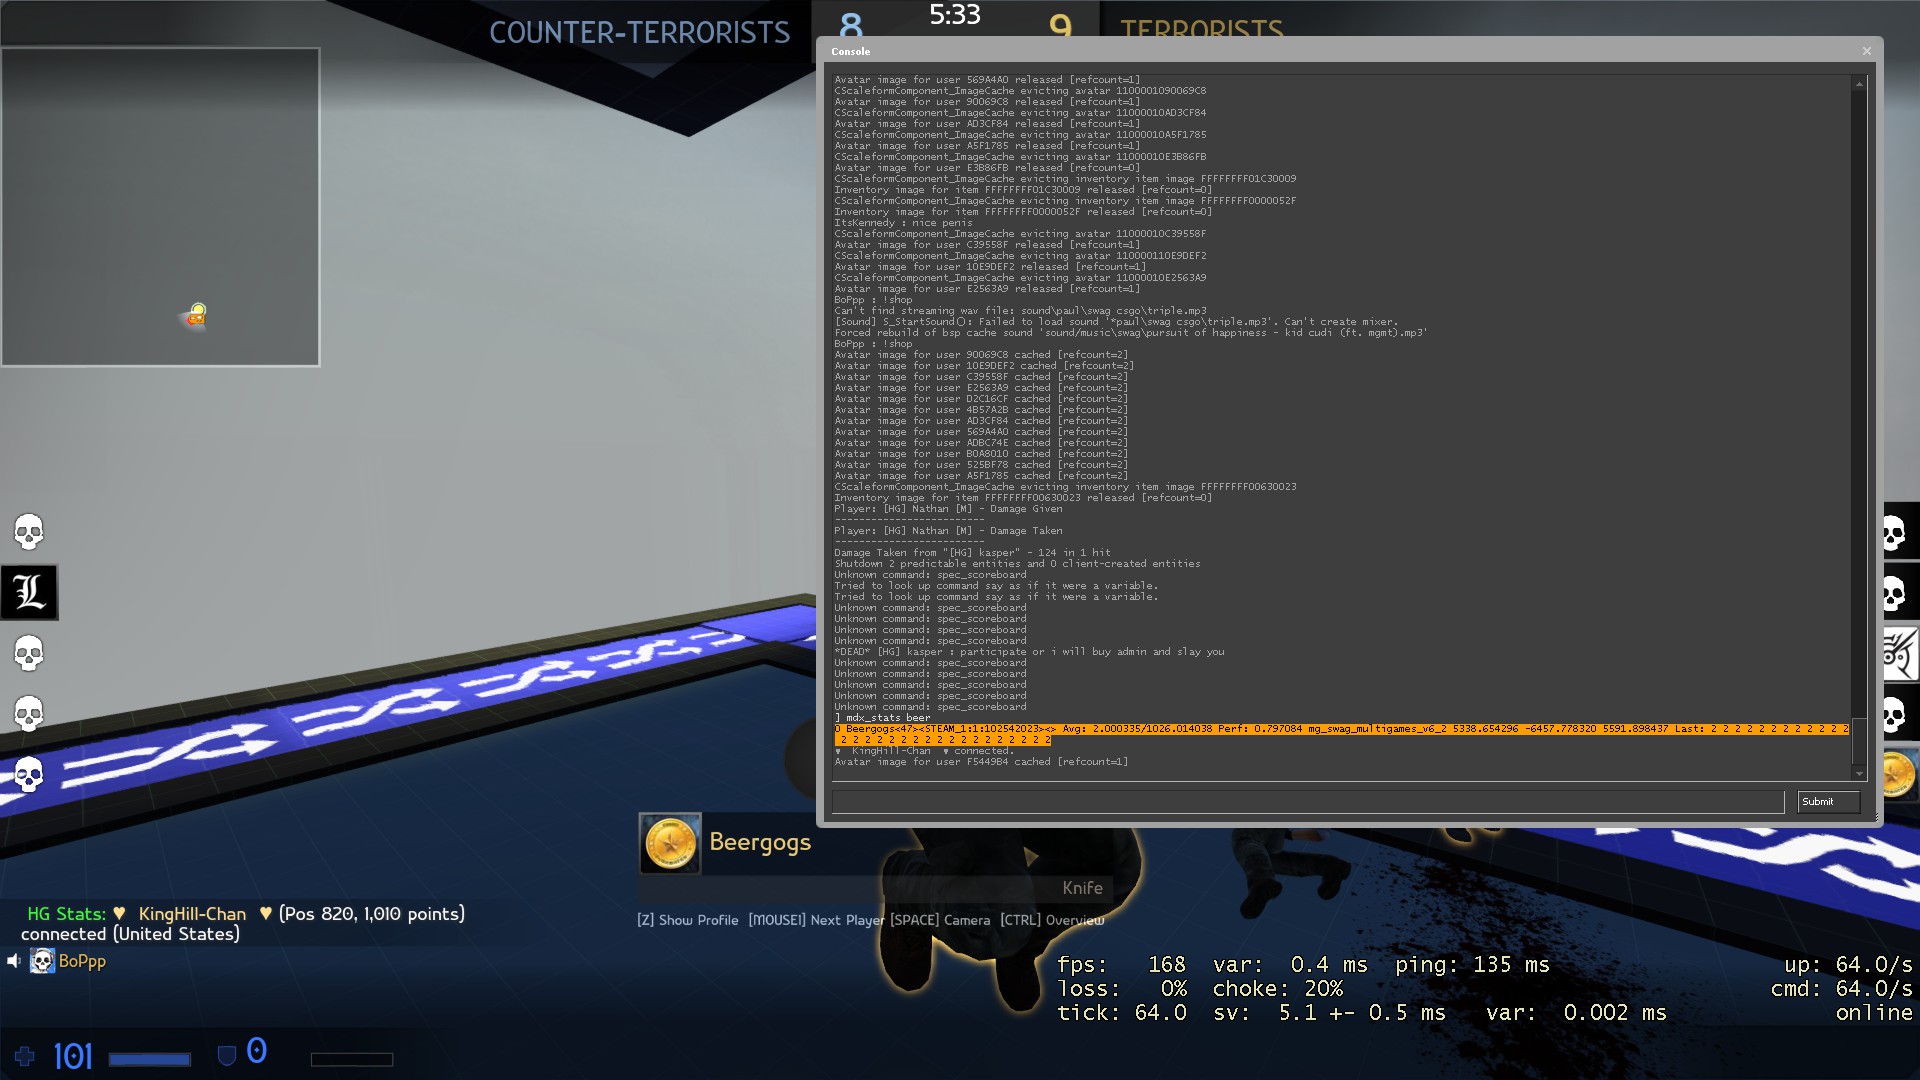Click the Show Profile hint

pos(688,920)
